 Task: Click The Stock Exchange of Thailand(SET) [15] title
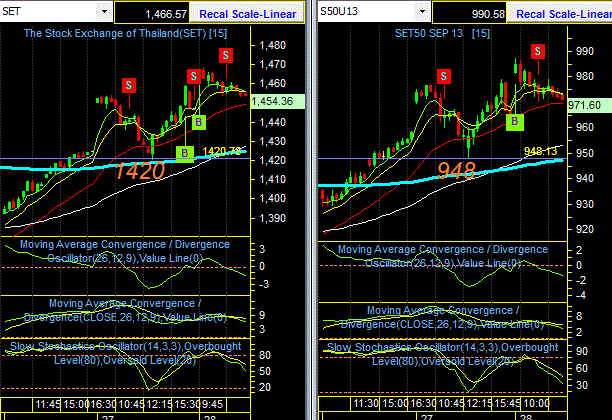125,33
